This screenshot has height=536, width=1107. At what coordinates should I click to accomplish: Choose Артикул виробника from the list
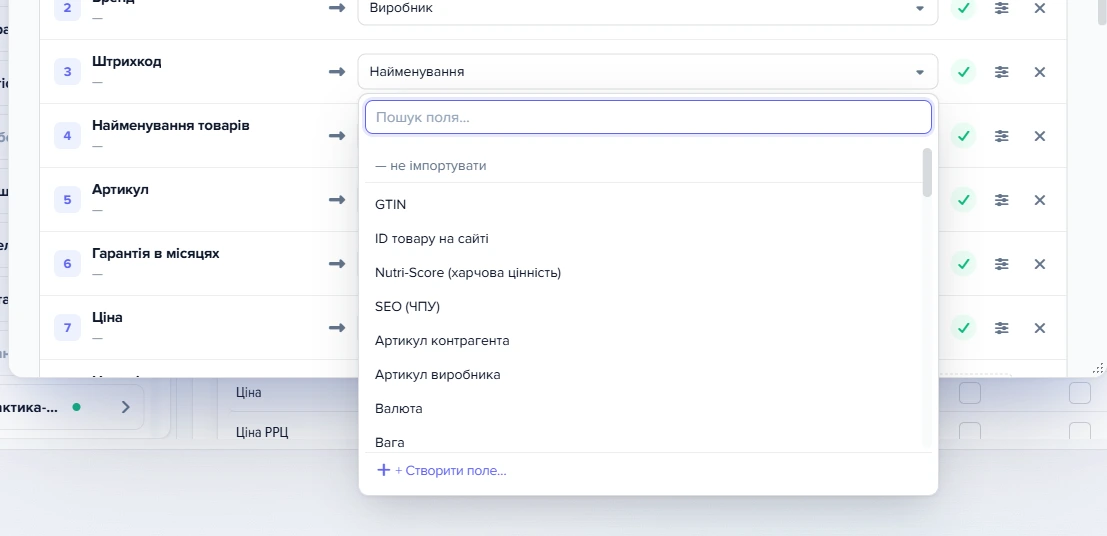643,374
